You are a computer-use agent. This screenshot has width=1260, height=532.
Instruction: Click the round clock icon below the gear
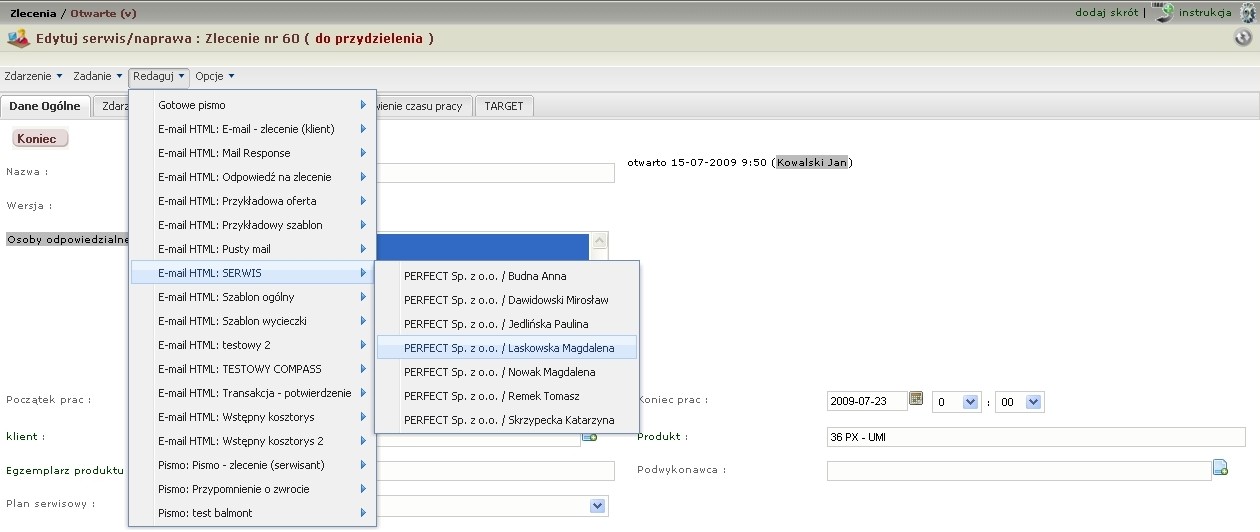(1243, 38)
